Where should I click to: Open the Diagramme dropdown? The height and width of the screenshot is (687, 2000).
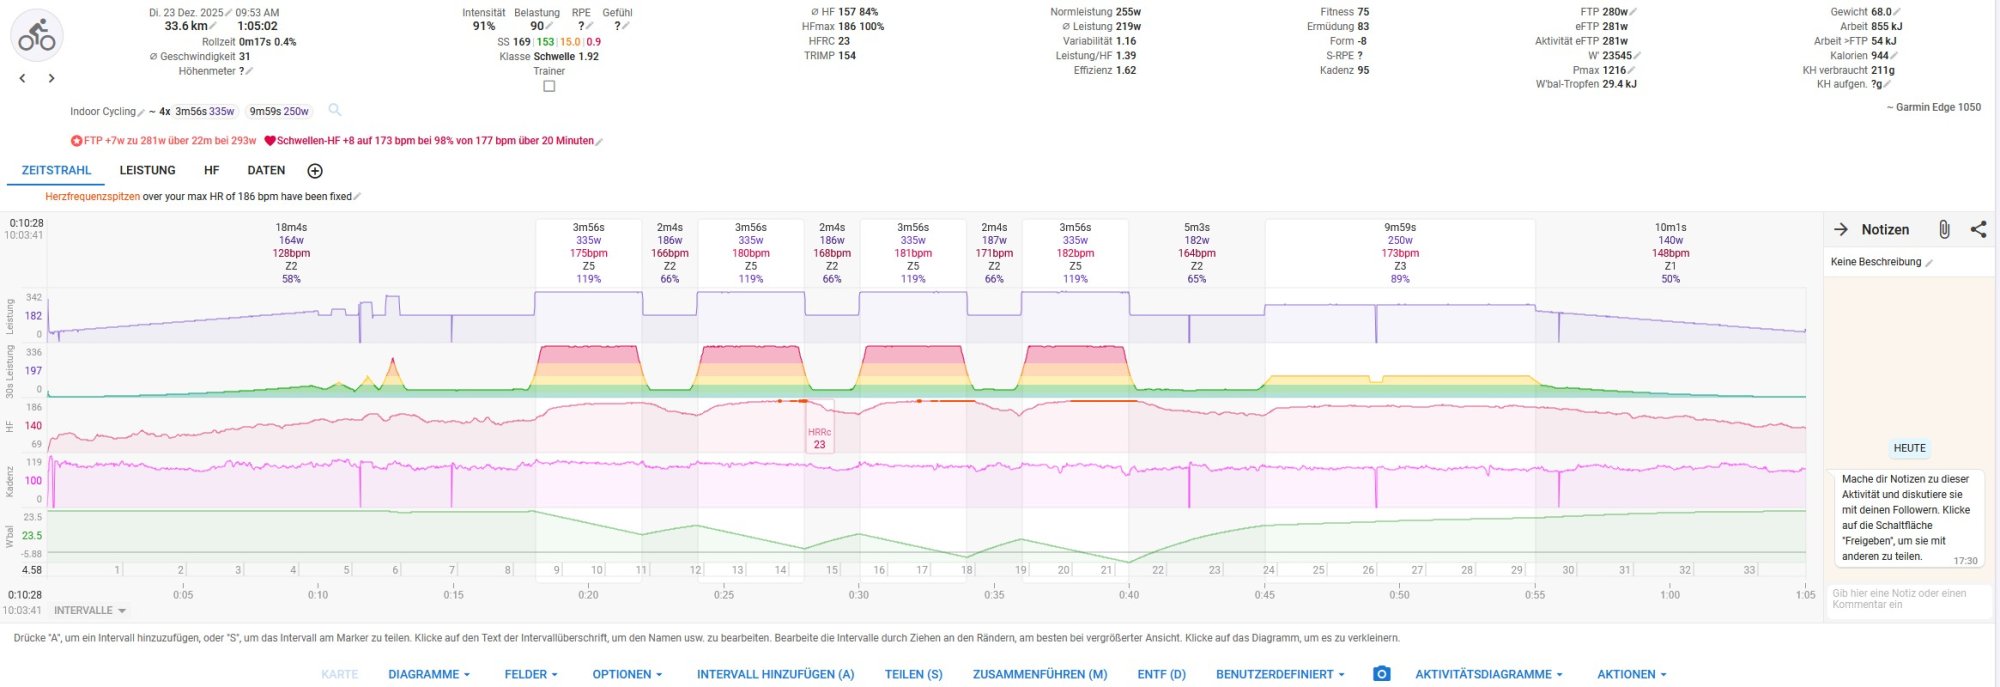(x=428, y=674)
